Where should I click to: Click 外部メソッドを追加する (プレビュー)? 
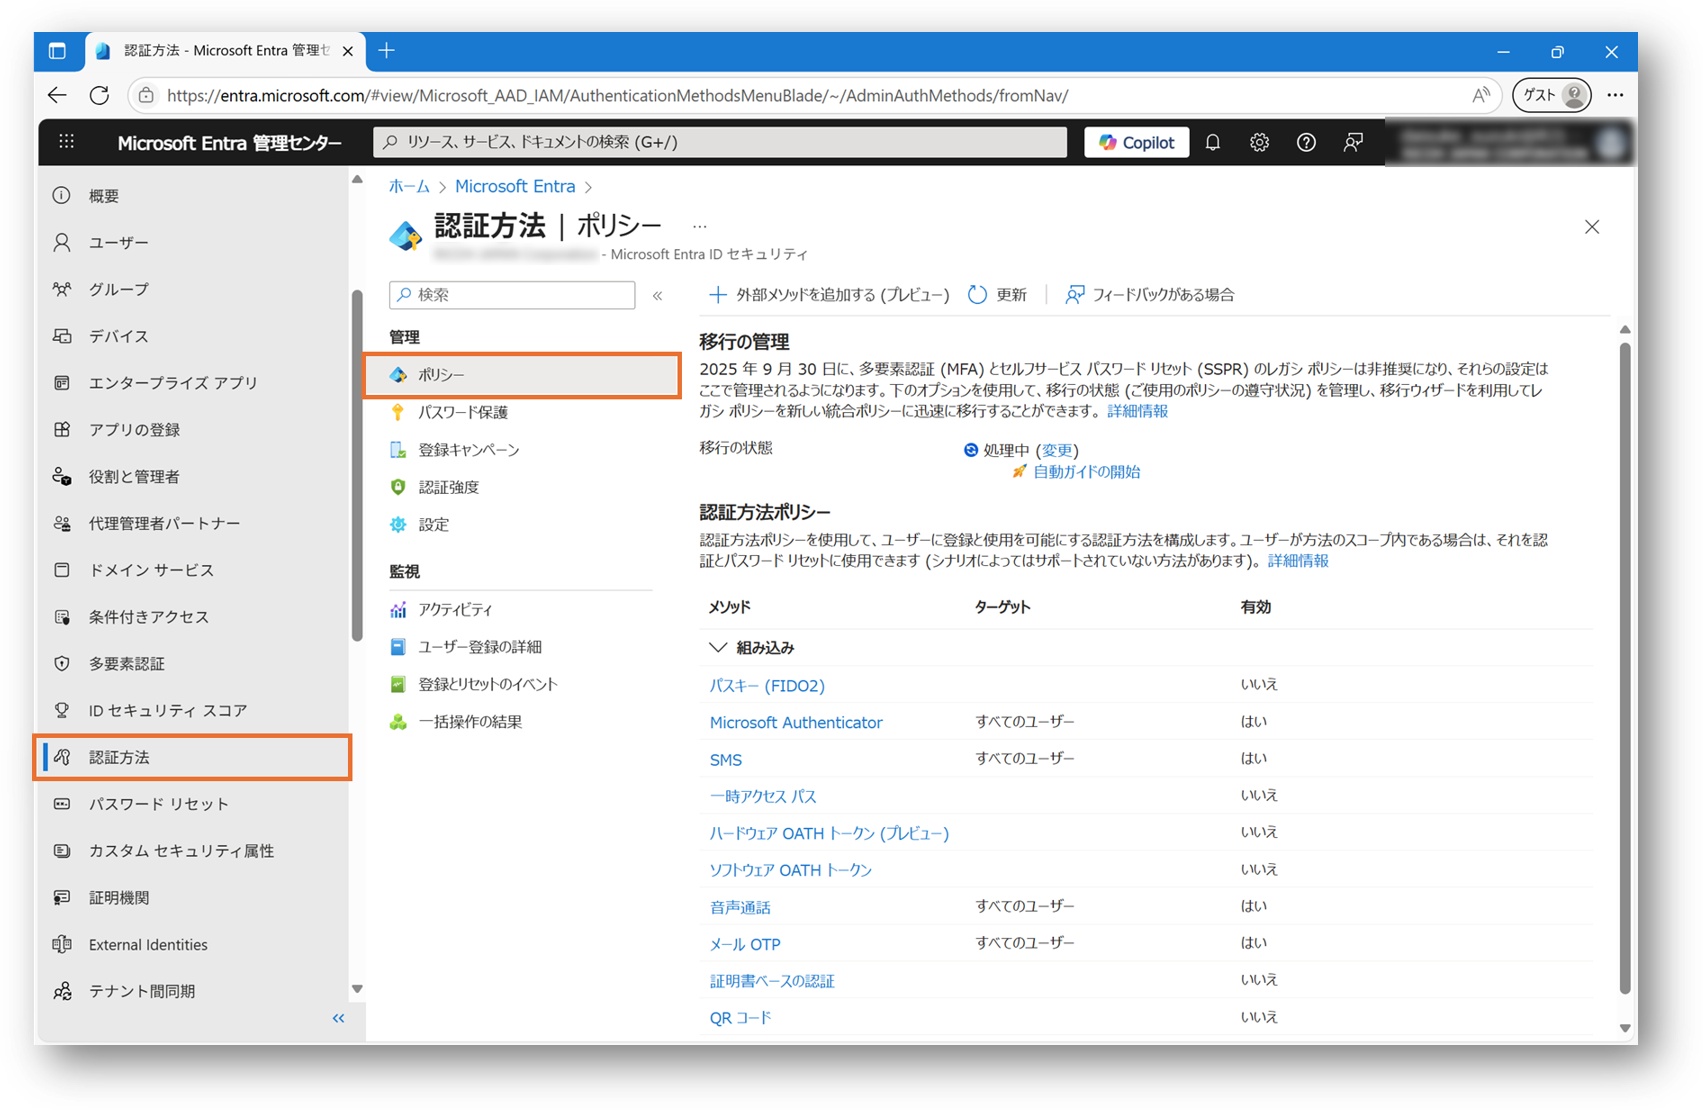click(x=829, y=295)
